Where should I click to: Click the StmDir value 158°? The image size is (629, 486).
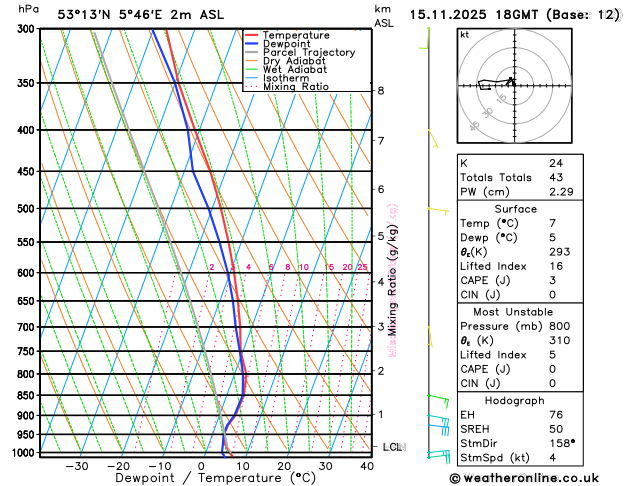[562, 443]
